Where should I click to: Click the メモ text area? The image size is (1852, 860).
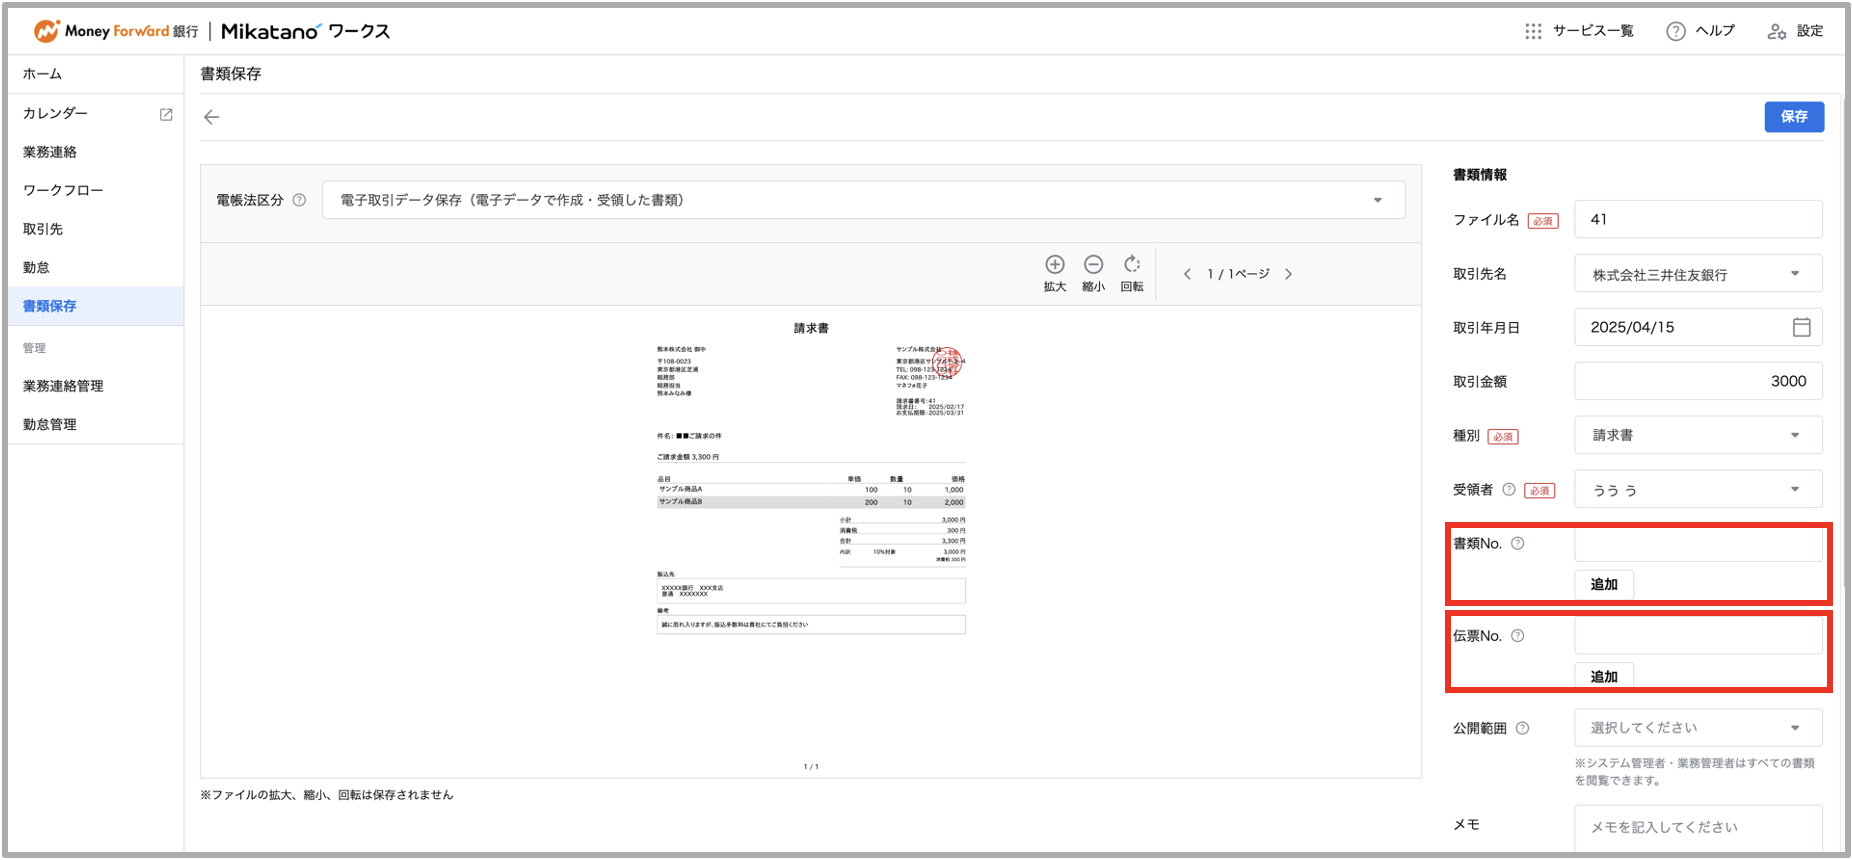pos(1698,828)
